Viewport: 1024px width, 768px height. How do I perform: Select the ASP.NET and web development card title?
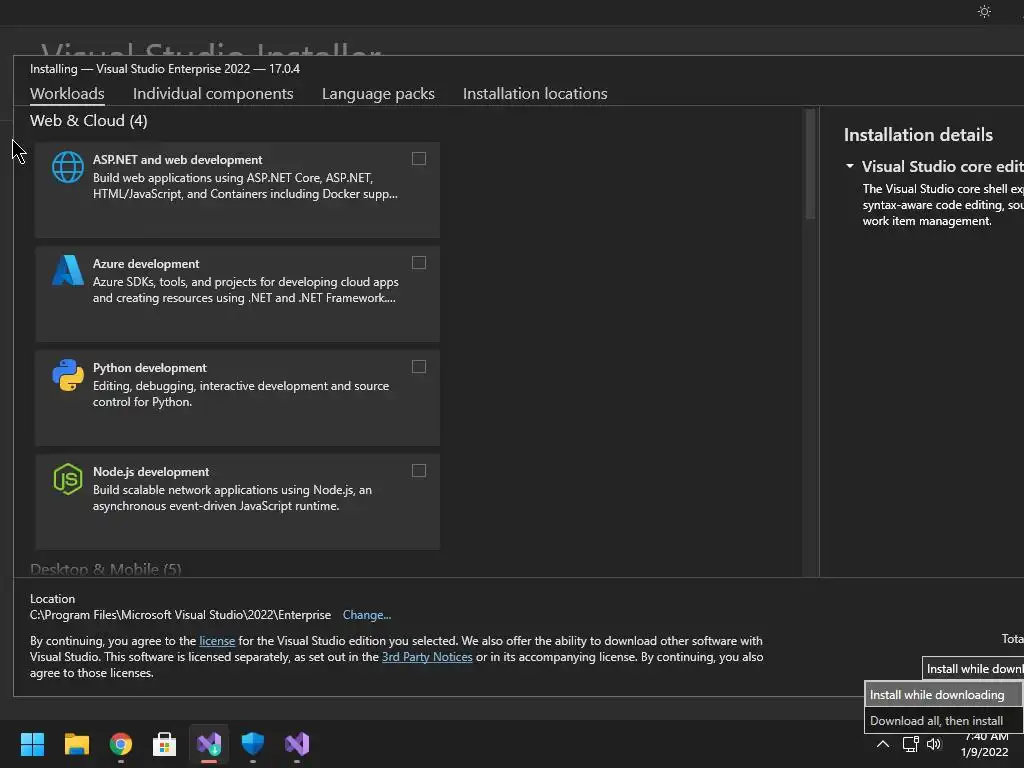[177, 160]
